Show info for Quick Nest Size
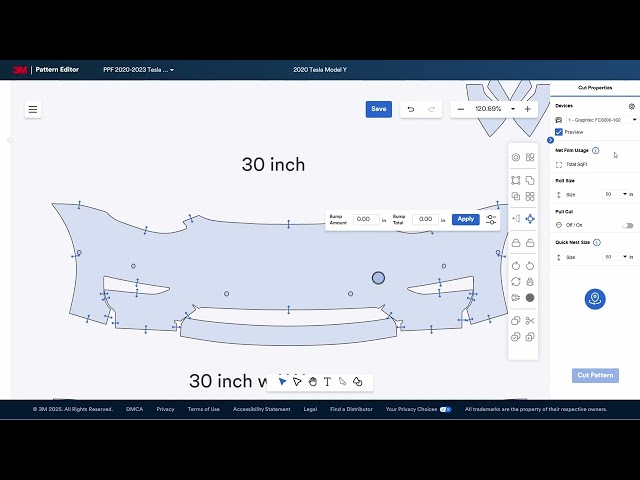The height and width of the screenshot is (480, 640). click(597, 242)
